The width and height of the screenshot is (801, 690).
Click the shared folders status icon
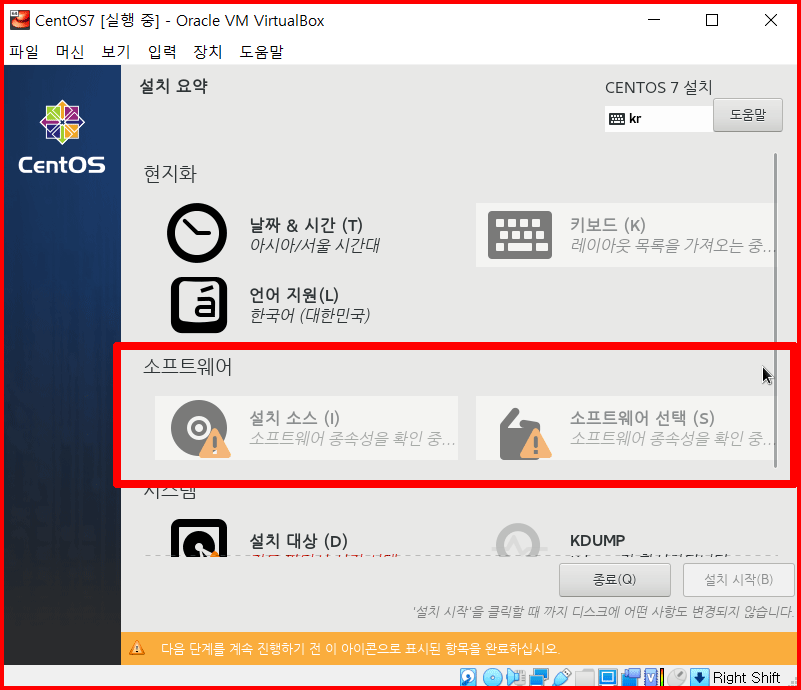point(584,677)
